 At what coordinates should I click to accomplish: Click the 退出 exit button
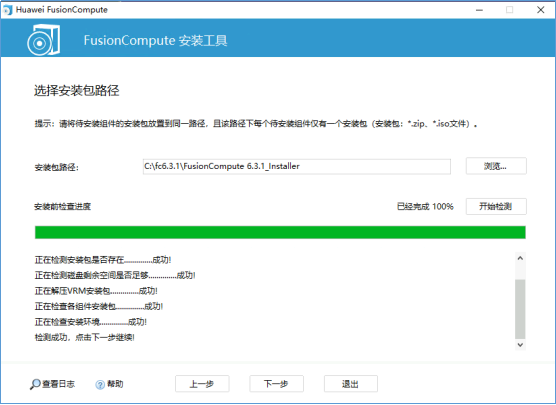351,384
